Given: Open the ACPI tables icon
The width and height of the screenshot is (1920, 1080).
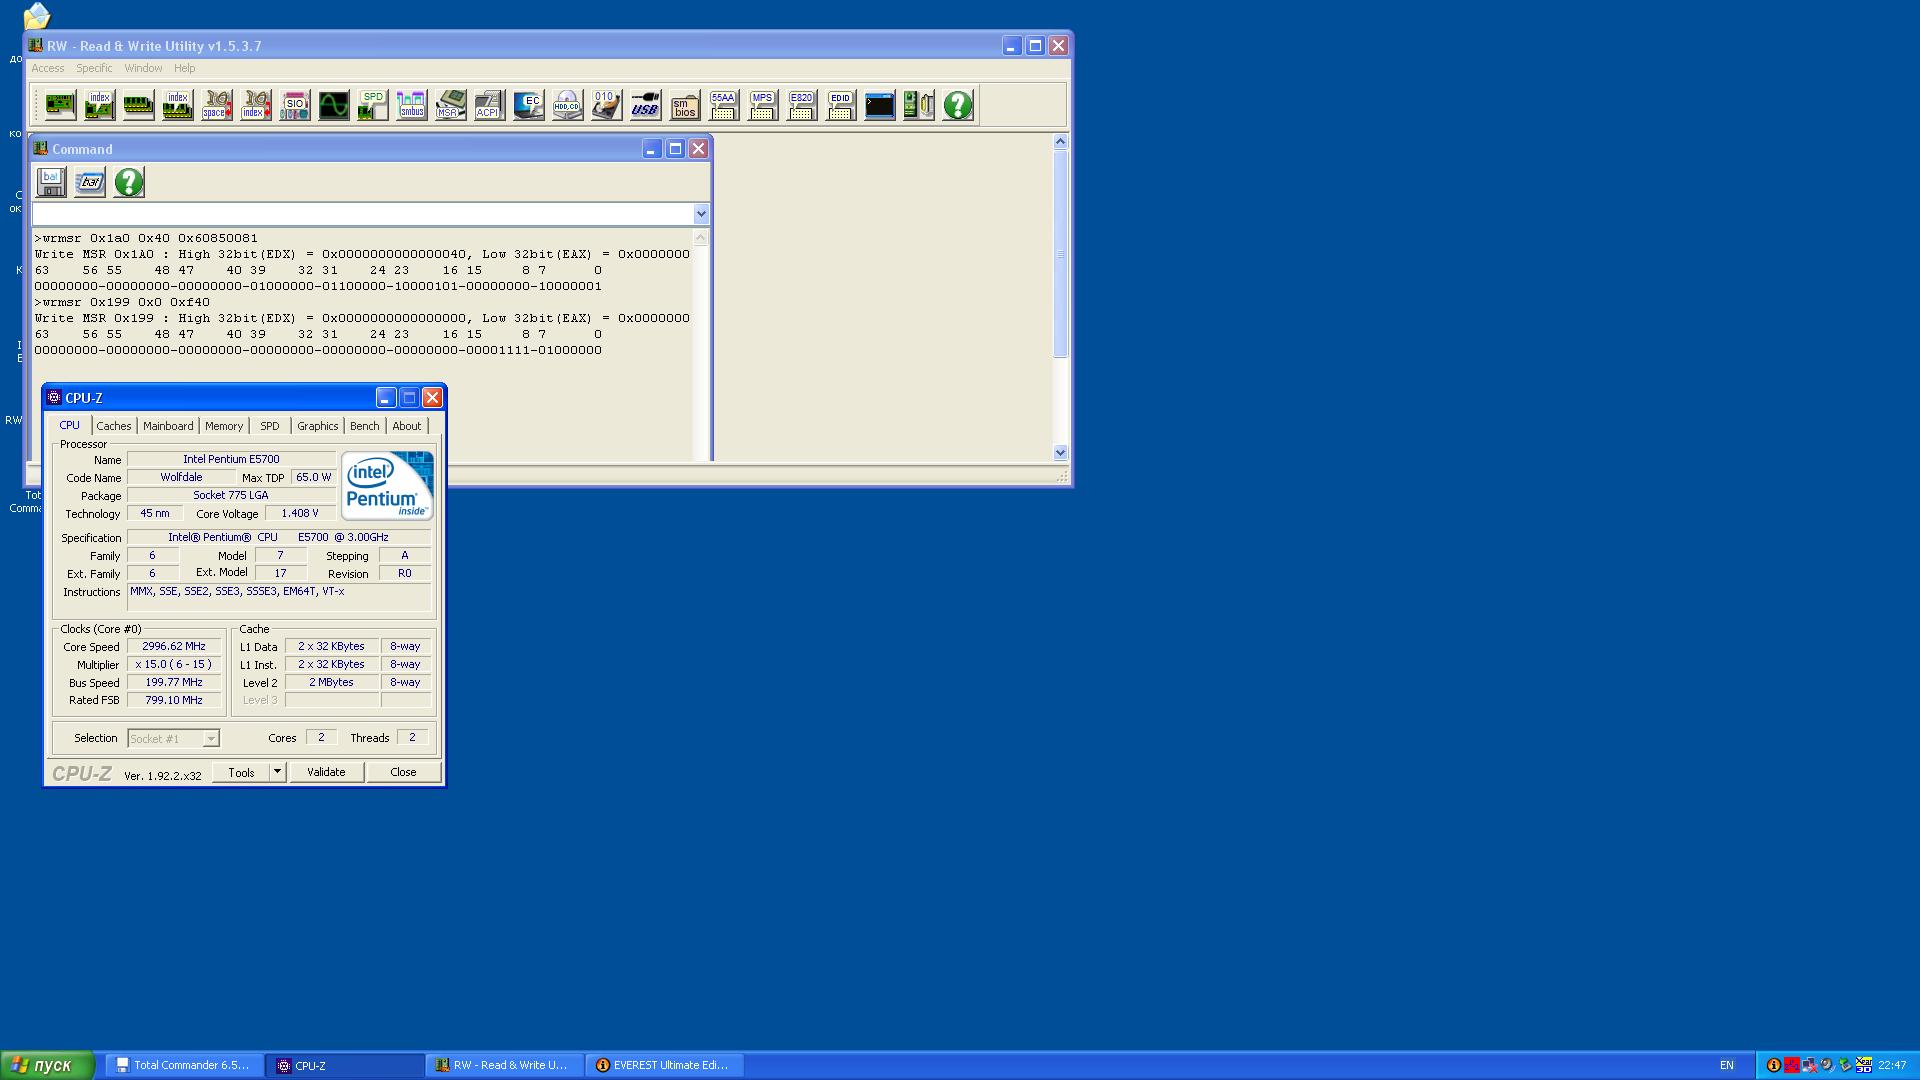Looking at the screenshot, I should click(489, 105).
